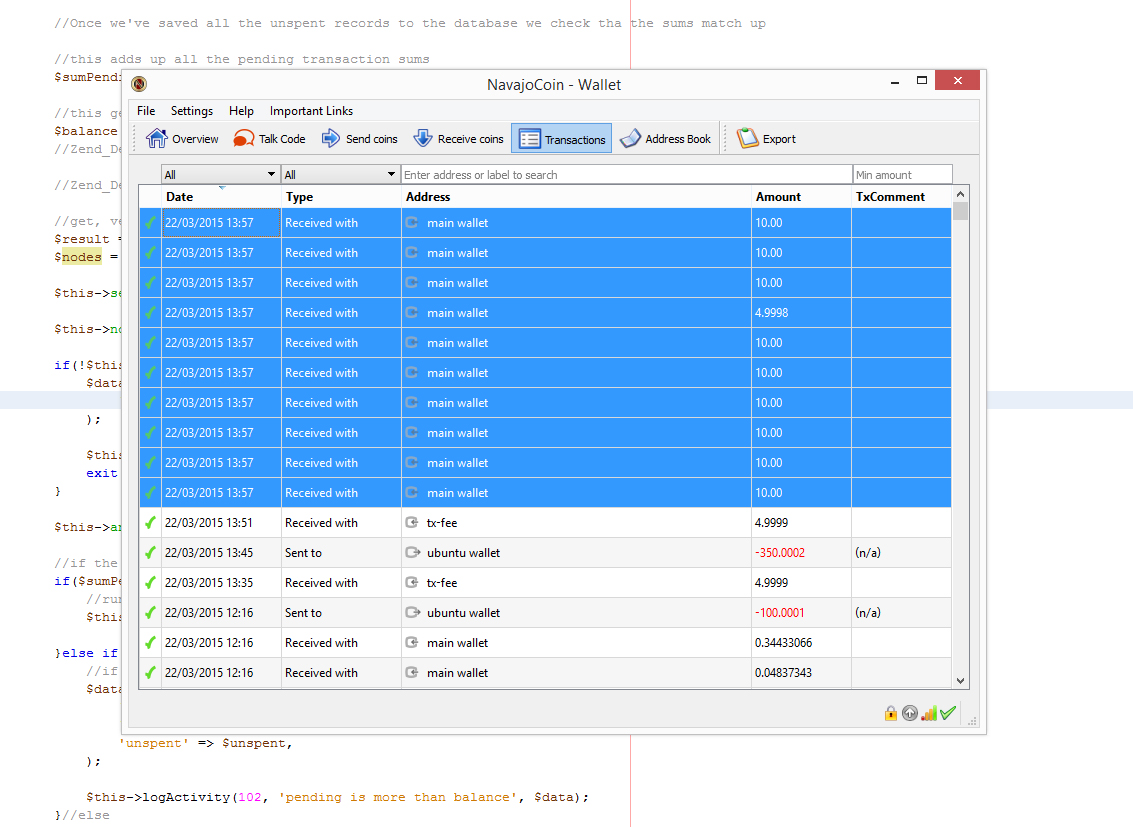Viewport: 1133px width, 827px height.
Task: Open the transaction type filter dropdown
Action: 340,174
